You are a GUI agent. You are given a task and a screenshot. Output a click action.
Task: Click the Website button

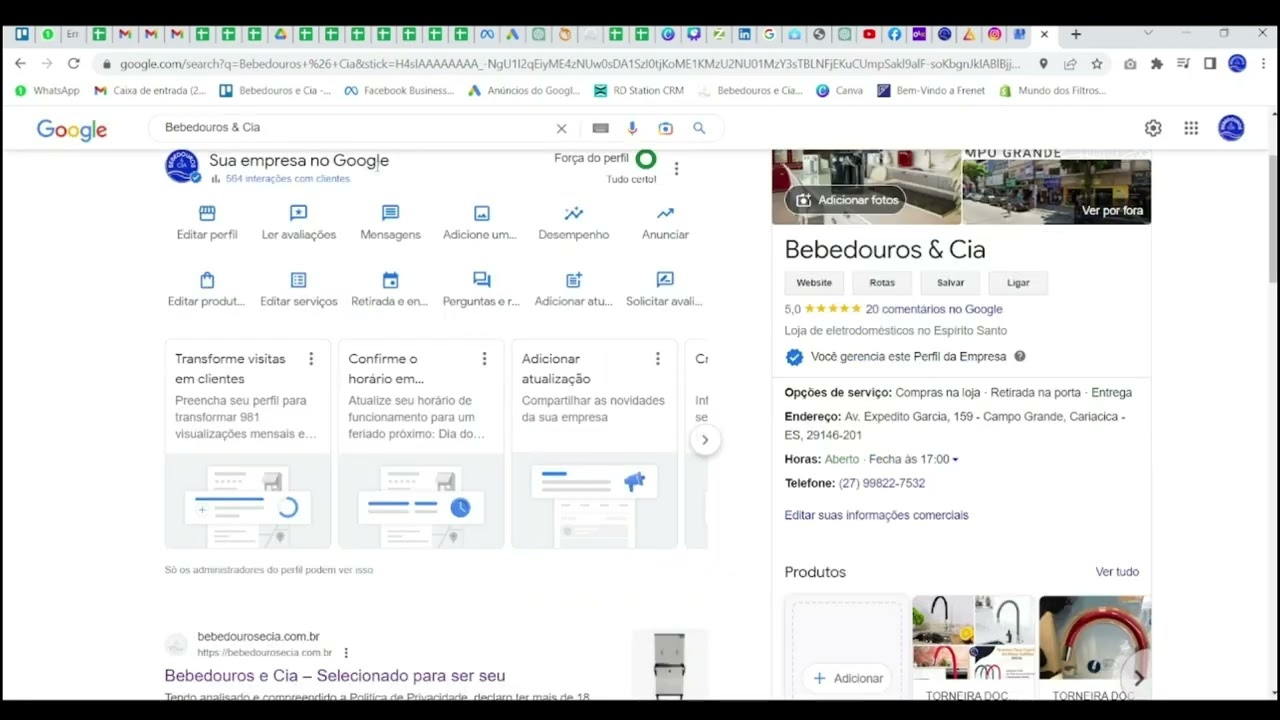click(x=814, y=283)
